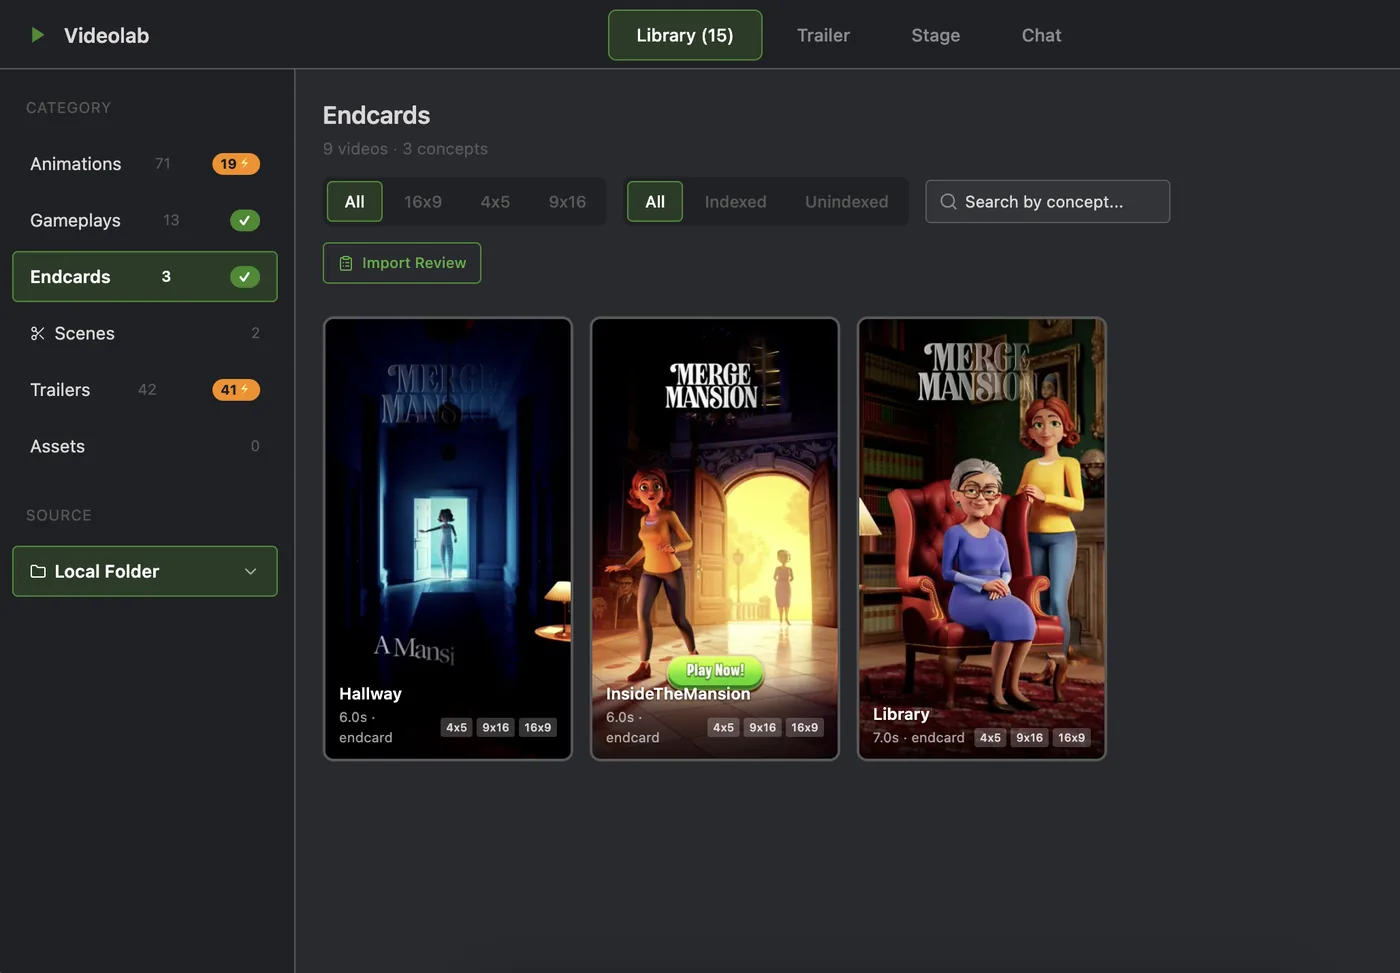Screen dimensions: 1400x973
Task: Click the Videolab app name
Action: 106,35
